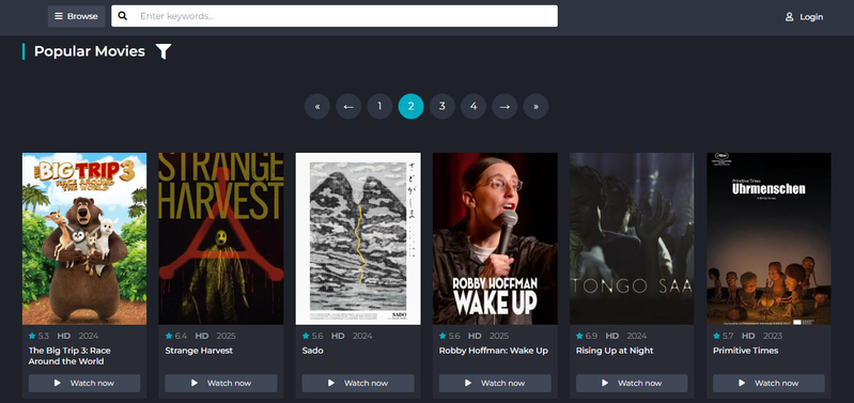Select highlighted page 2 in pagination
The width and height of the screenshot is (854, 403).
(411, 106)
